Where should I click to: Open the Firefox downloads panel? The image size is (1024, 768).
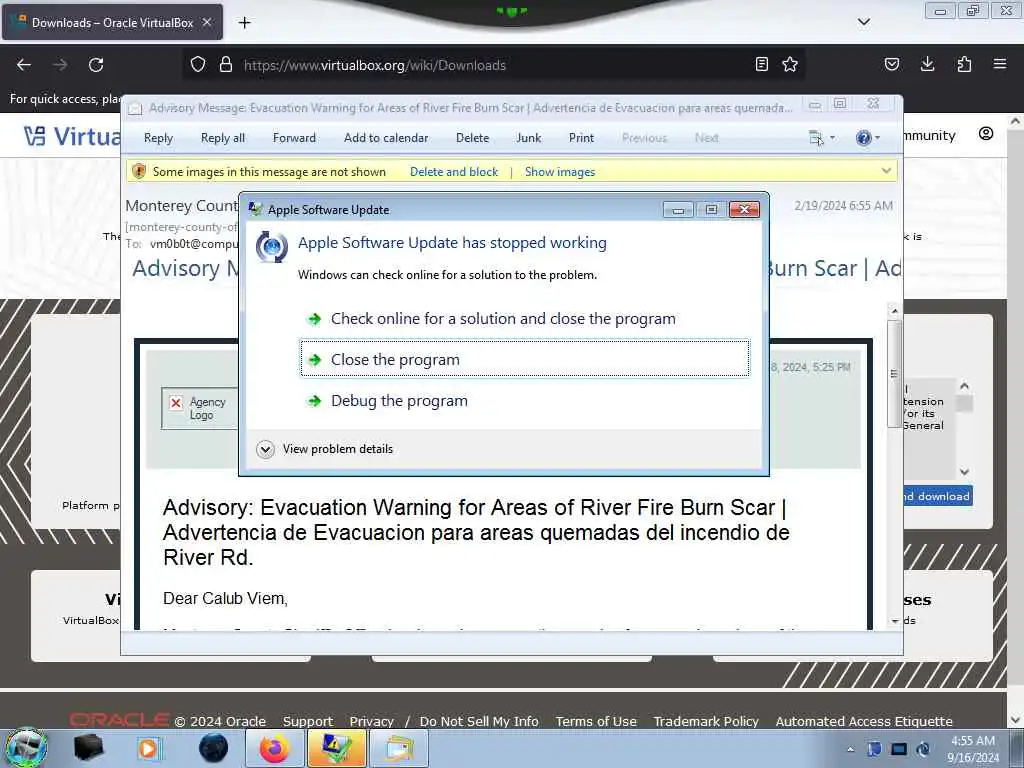(927, 64)
